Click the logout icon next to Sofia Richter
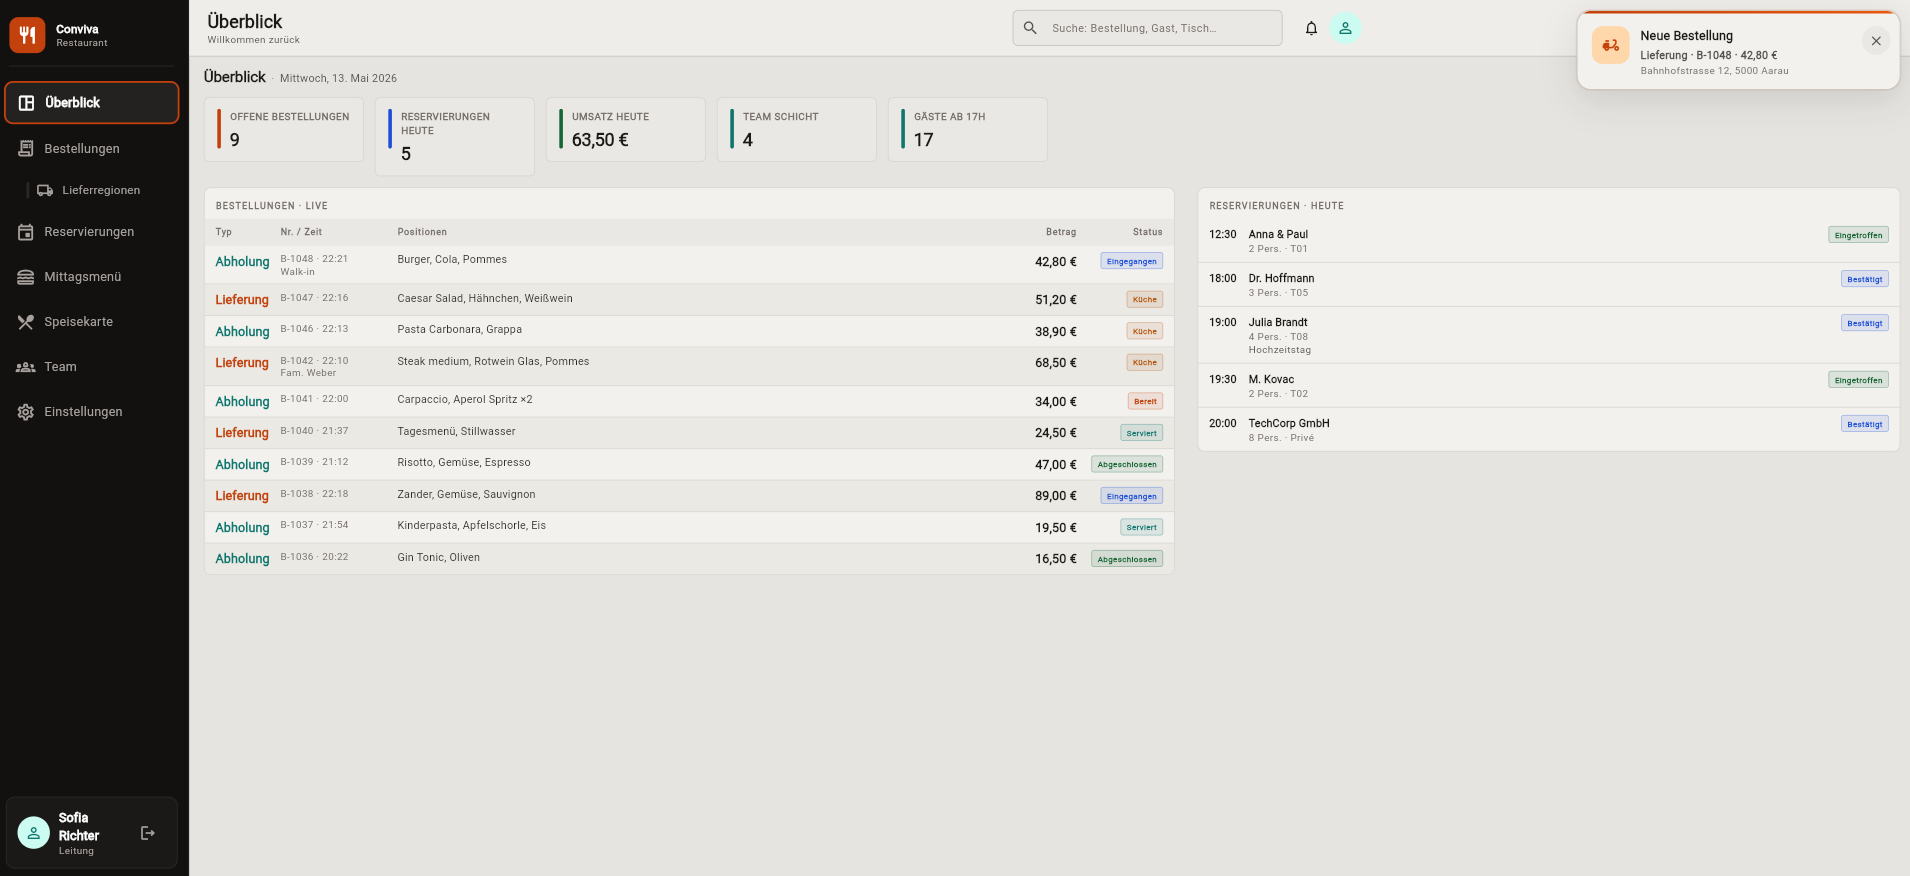This screenshot has height=876, width=1910. 148,833
